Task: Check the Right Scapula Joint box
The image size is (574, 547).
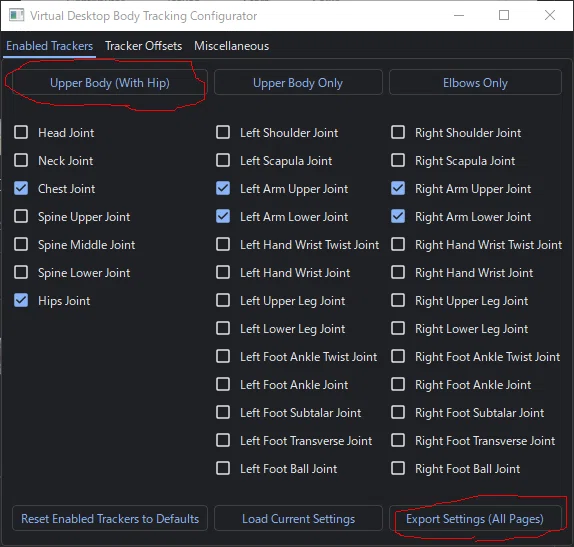Action: coord(398,160)
